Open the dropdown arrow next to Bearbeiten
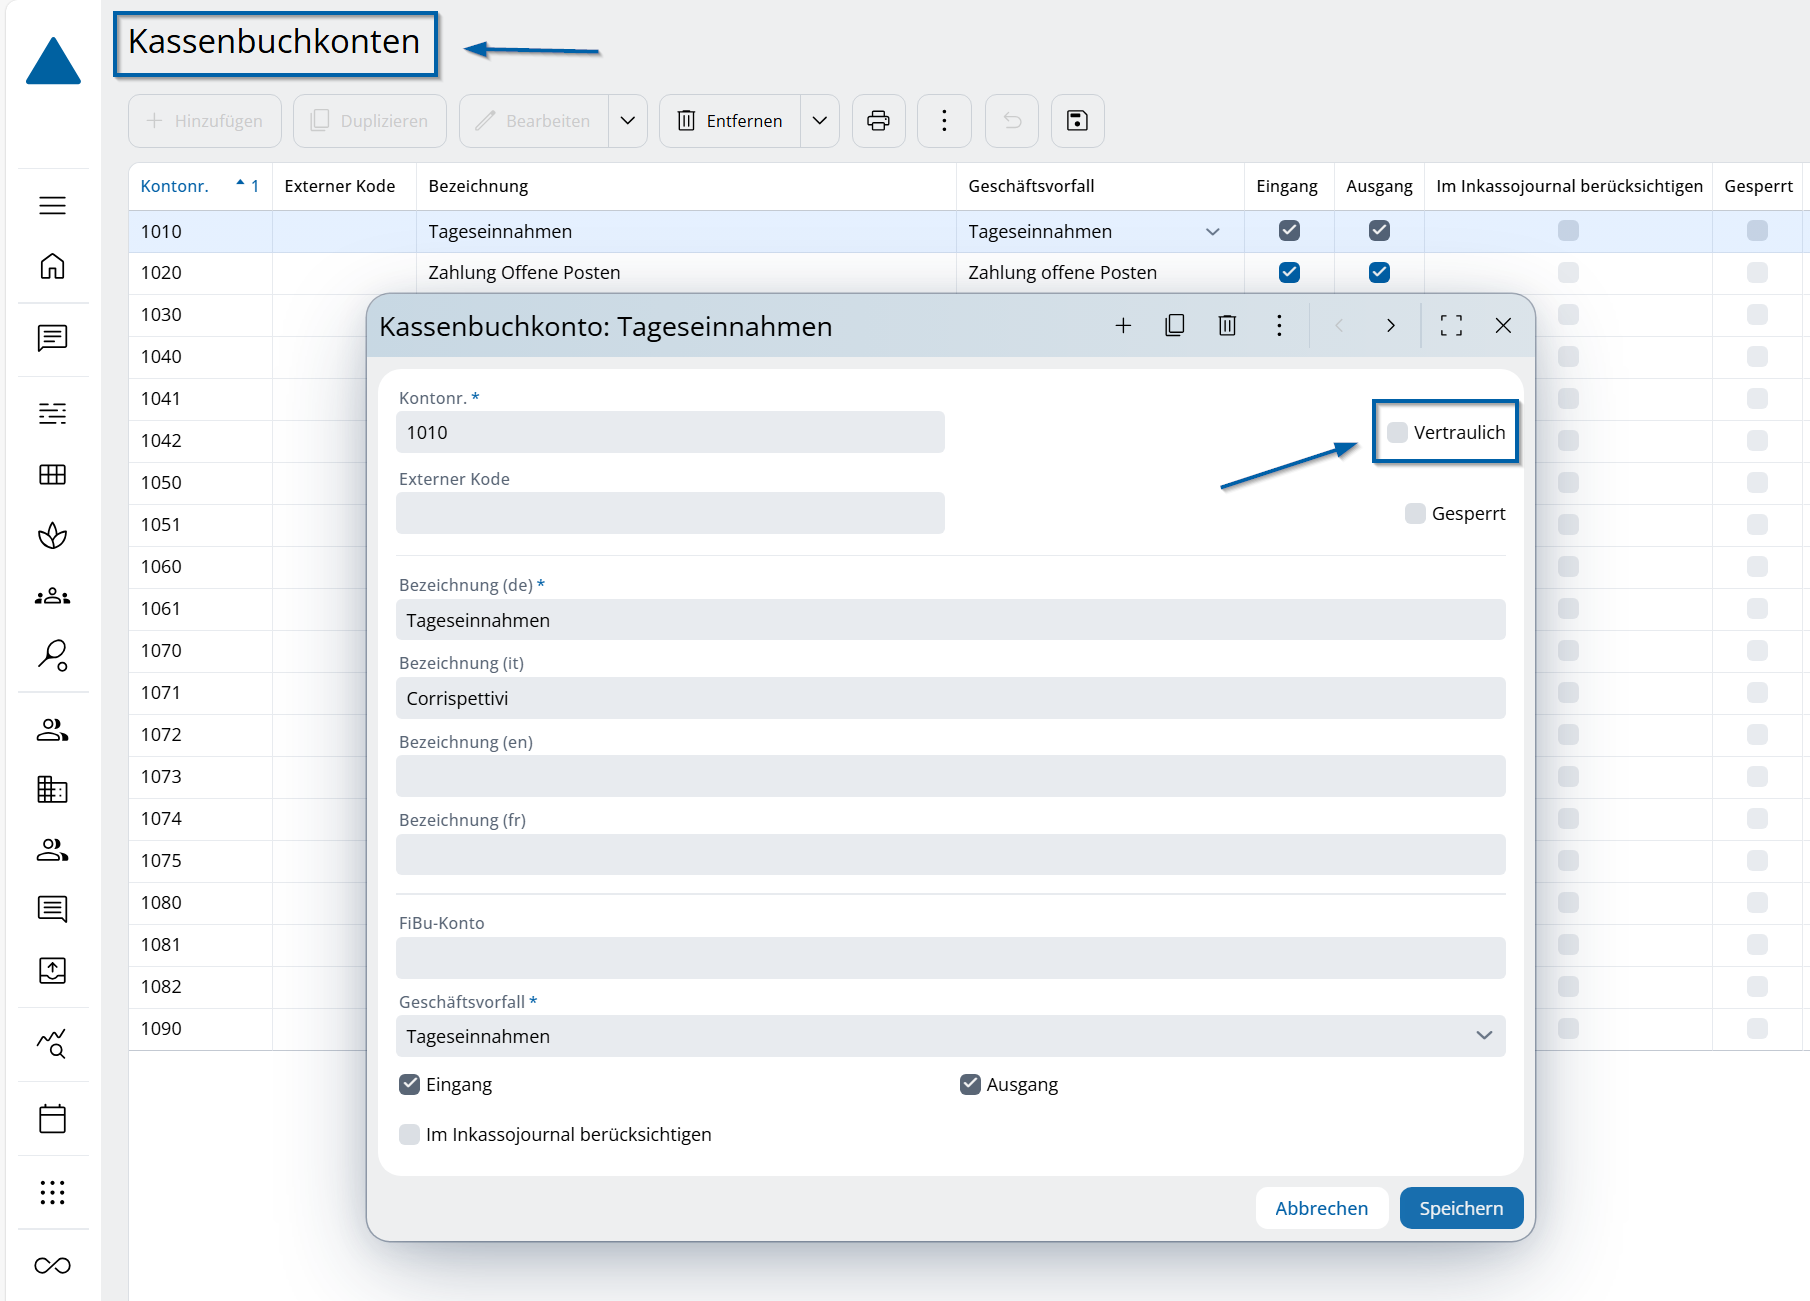Screen dimensions: 1810x1301 pos(628,121)
